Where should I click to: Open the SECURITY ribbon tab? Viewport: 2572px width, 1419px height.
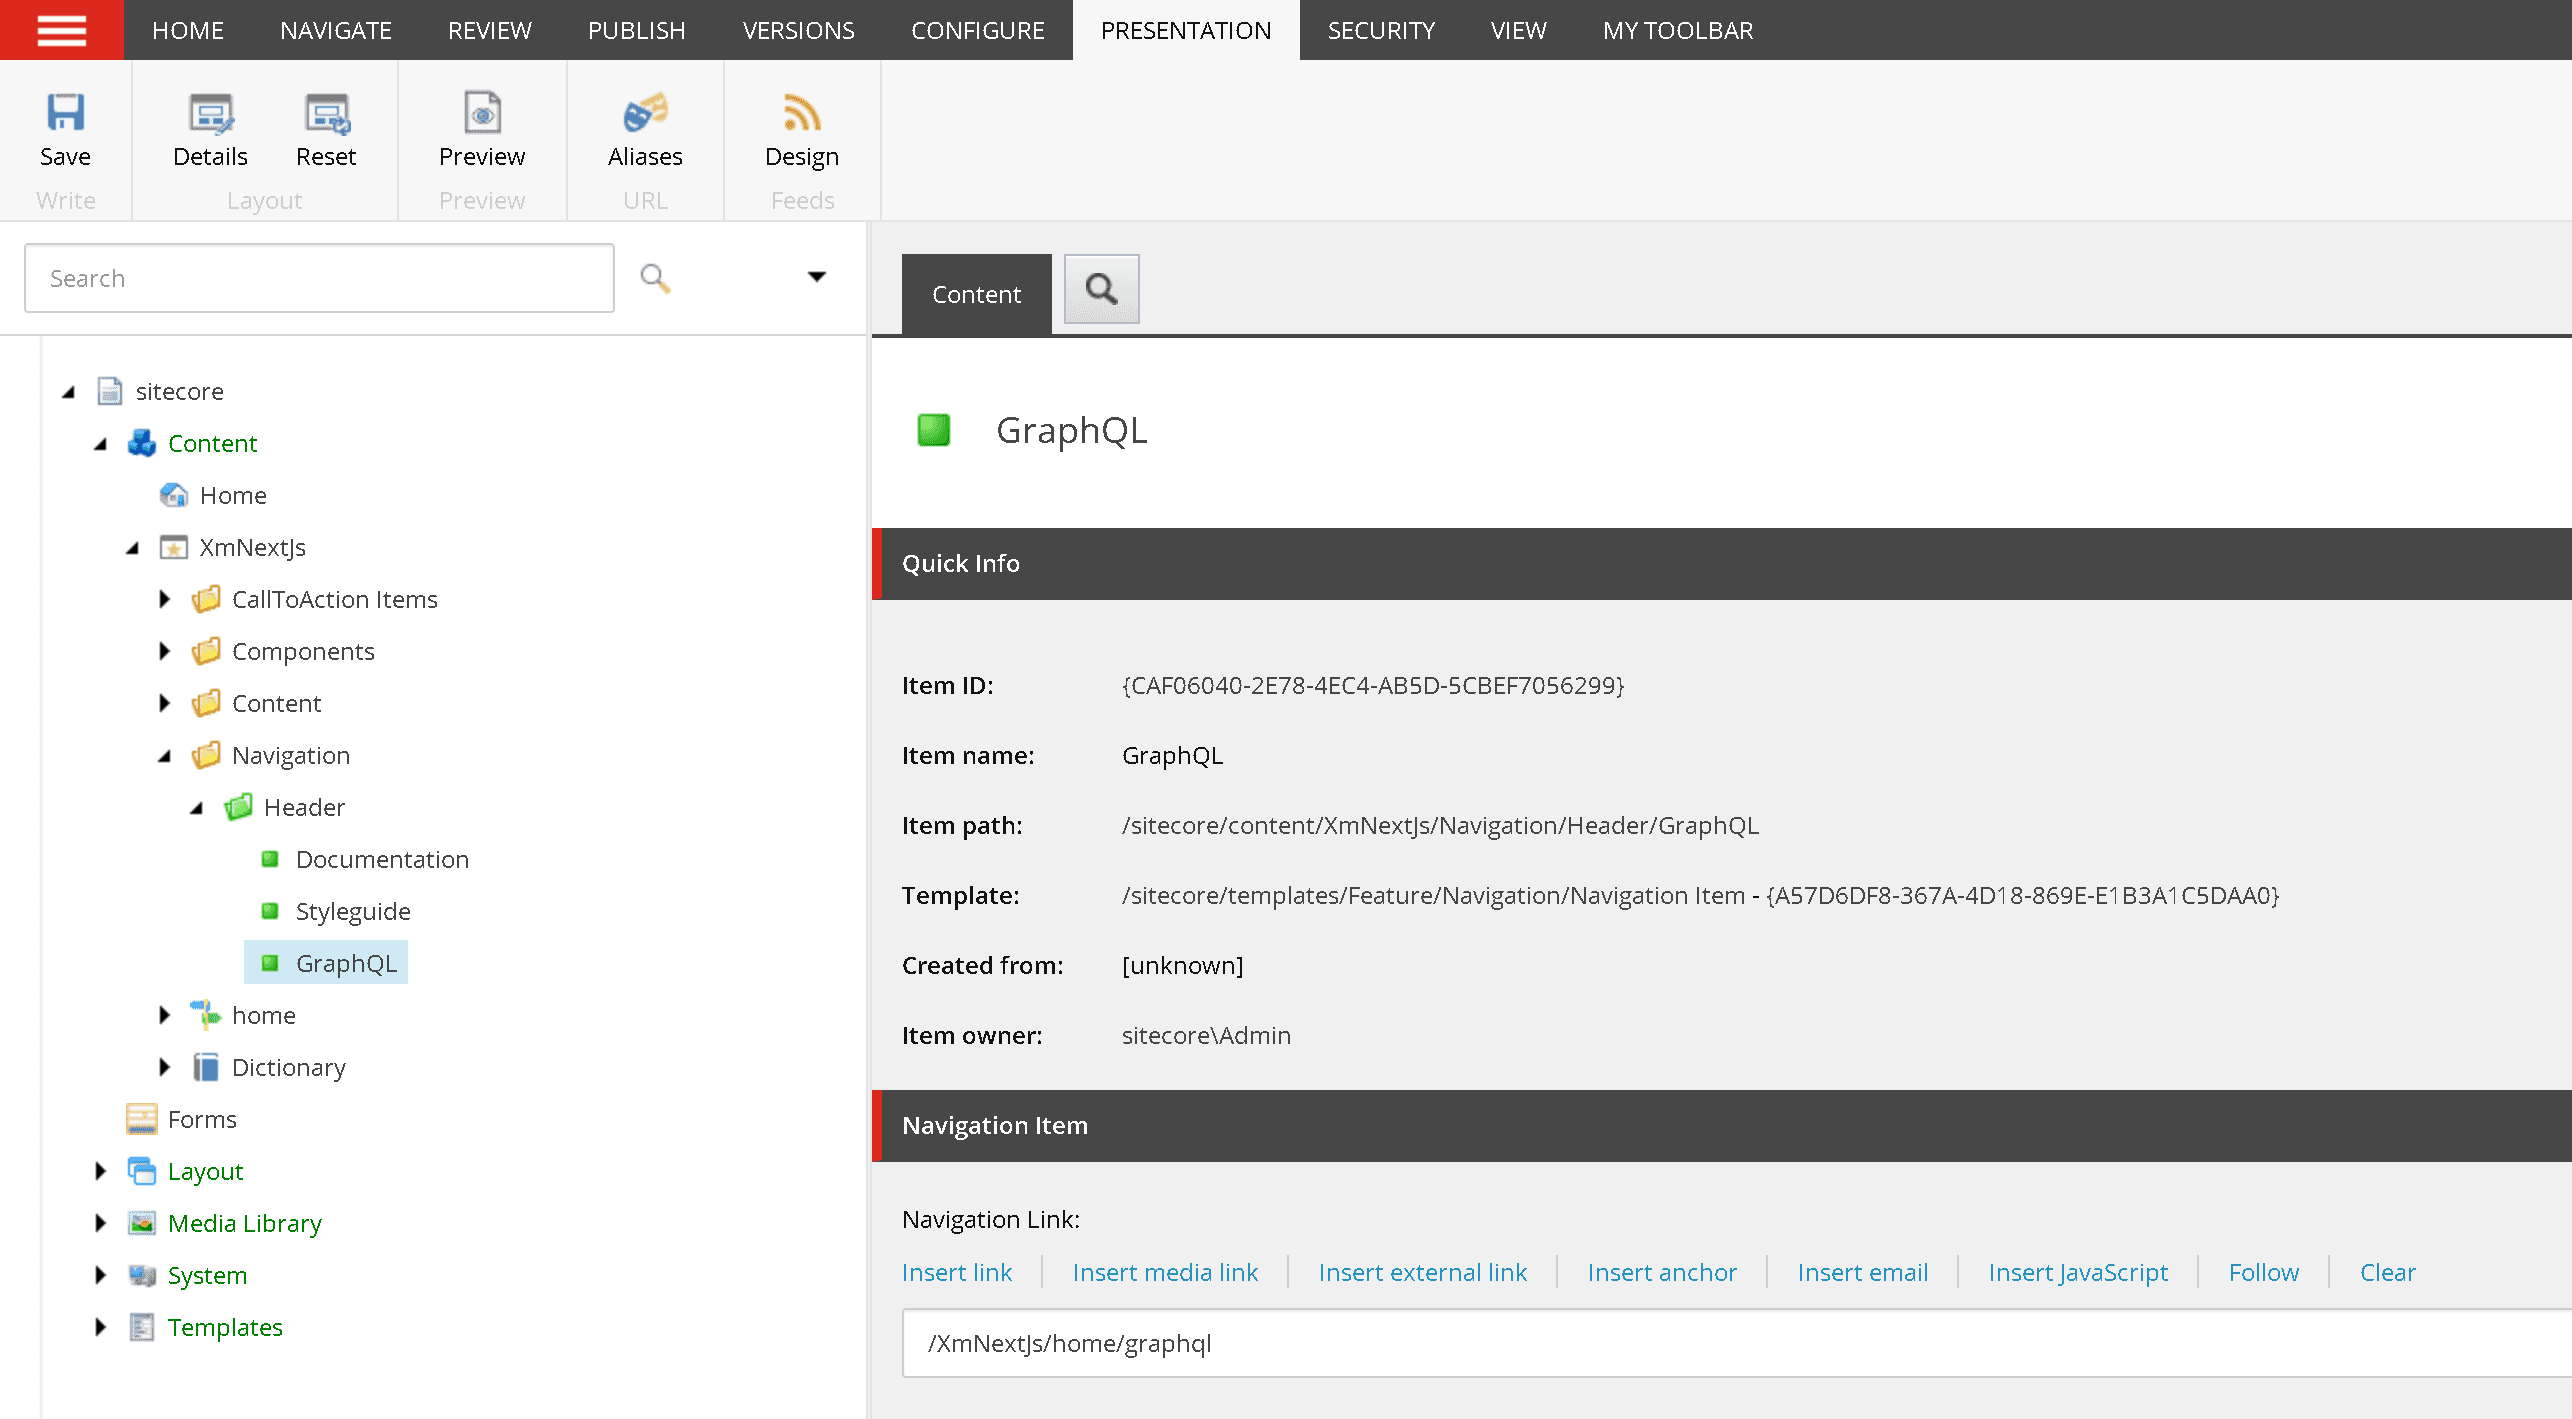(1381, 30)
